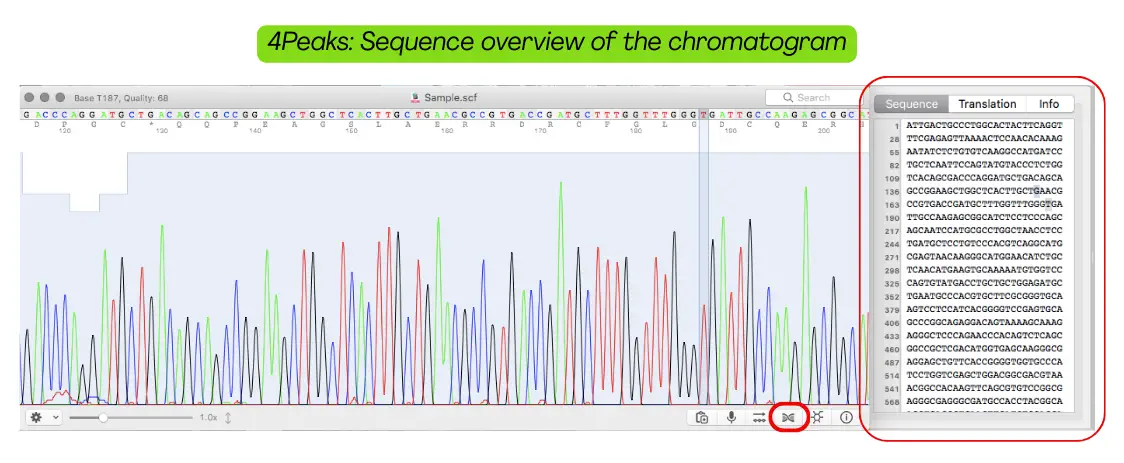Switch to the Sequence tab
This screenshot has width=1124, height=463.
(x=911, y=104)
